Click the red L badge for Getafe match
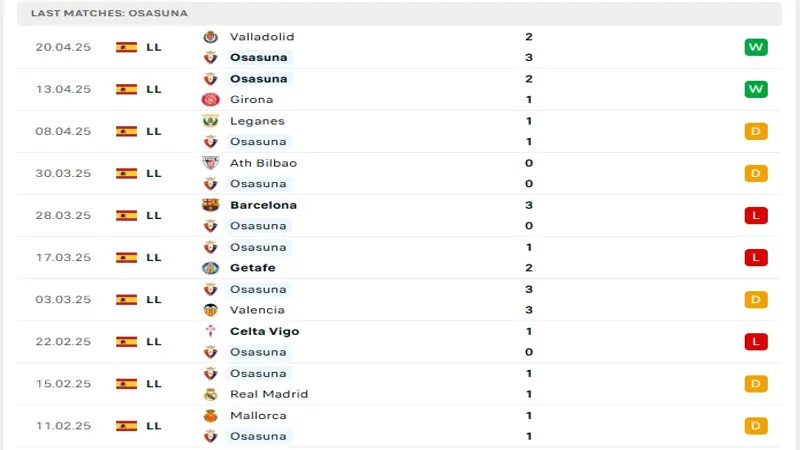This screenshot has width=800, height=450. click(756, 257)
